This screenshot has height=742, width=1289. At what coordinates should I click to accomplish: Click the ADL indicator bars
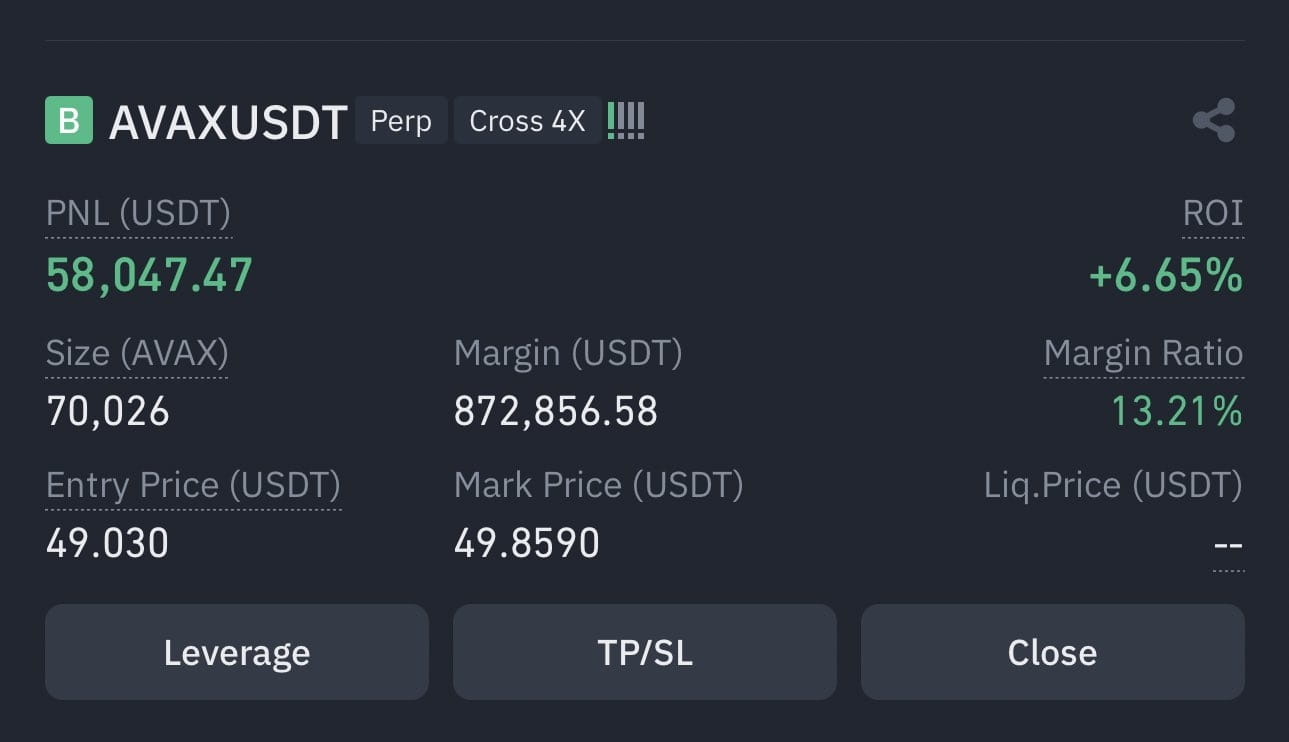point(626,121)
